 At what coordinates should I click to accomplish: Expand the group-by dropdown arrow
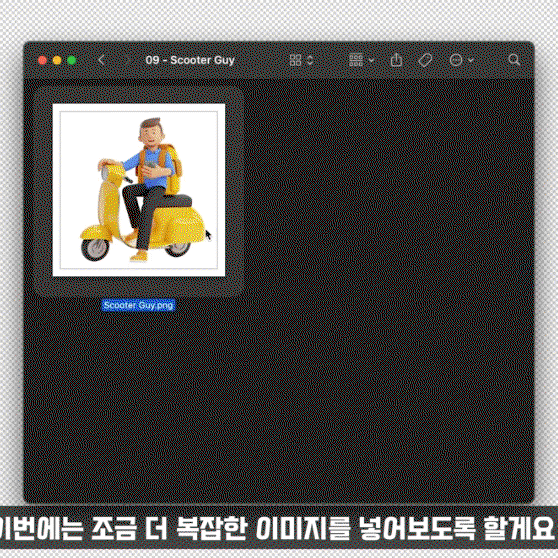tap(372, 60)
